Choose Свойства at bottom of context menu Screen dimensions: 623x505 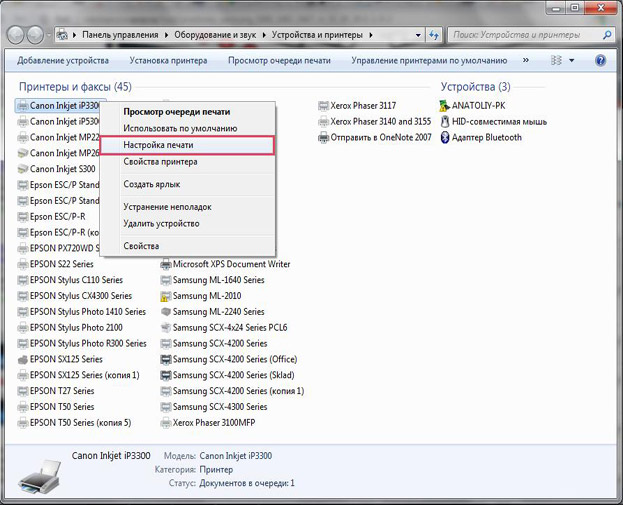coord(141,246)
